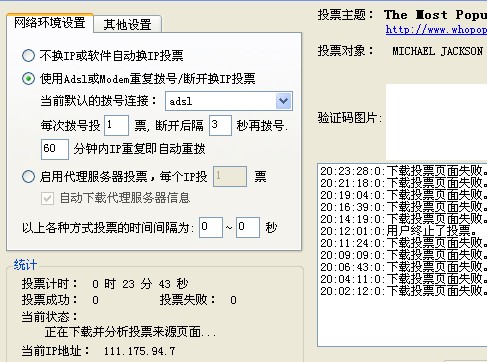Select log entry at 20:04:11

coord(403,279)
